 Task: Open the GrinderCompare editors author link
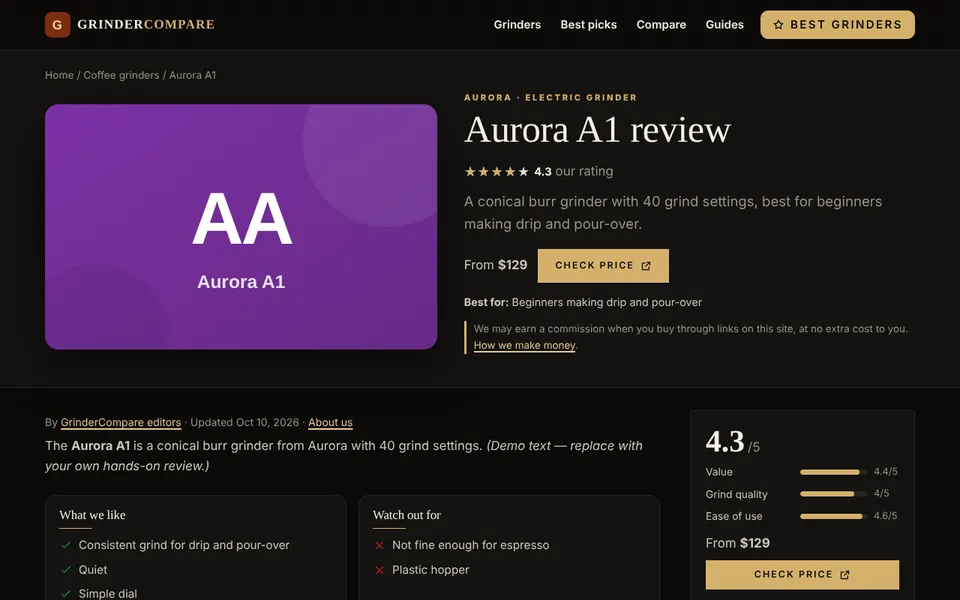(x=121, y=422)
